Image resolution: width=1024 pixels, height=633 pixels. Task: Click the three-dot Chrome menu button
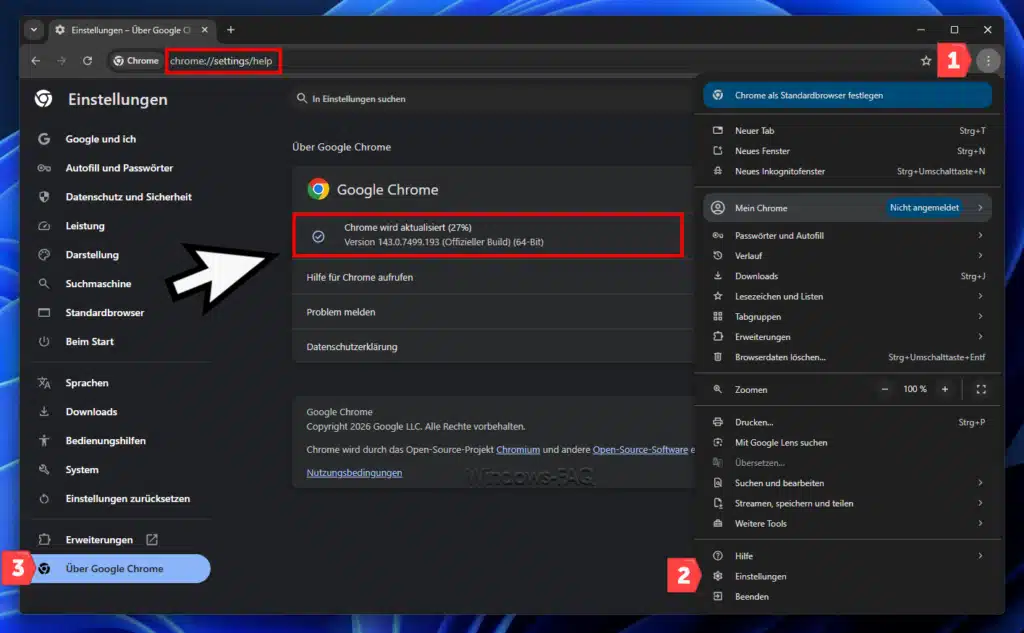tap(988, 60)
